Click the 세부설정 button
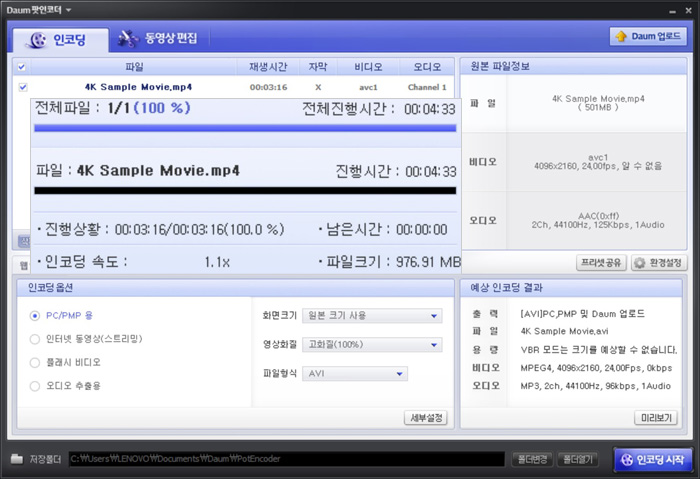700x479 pixels. [x=425, y=418]
